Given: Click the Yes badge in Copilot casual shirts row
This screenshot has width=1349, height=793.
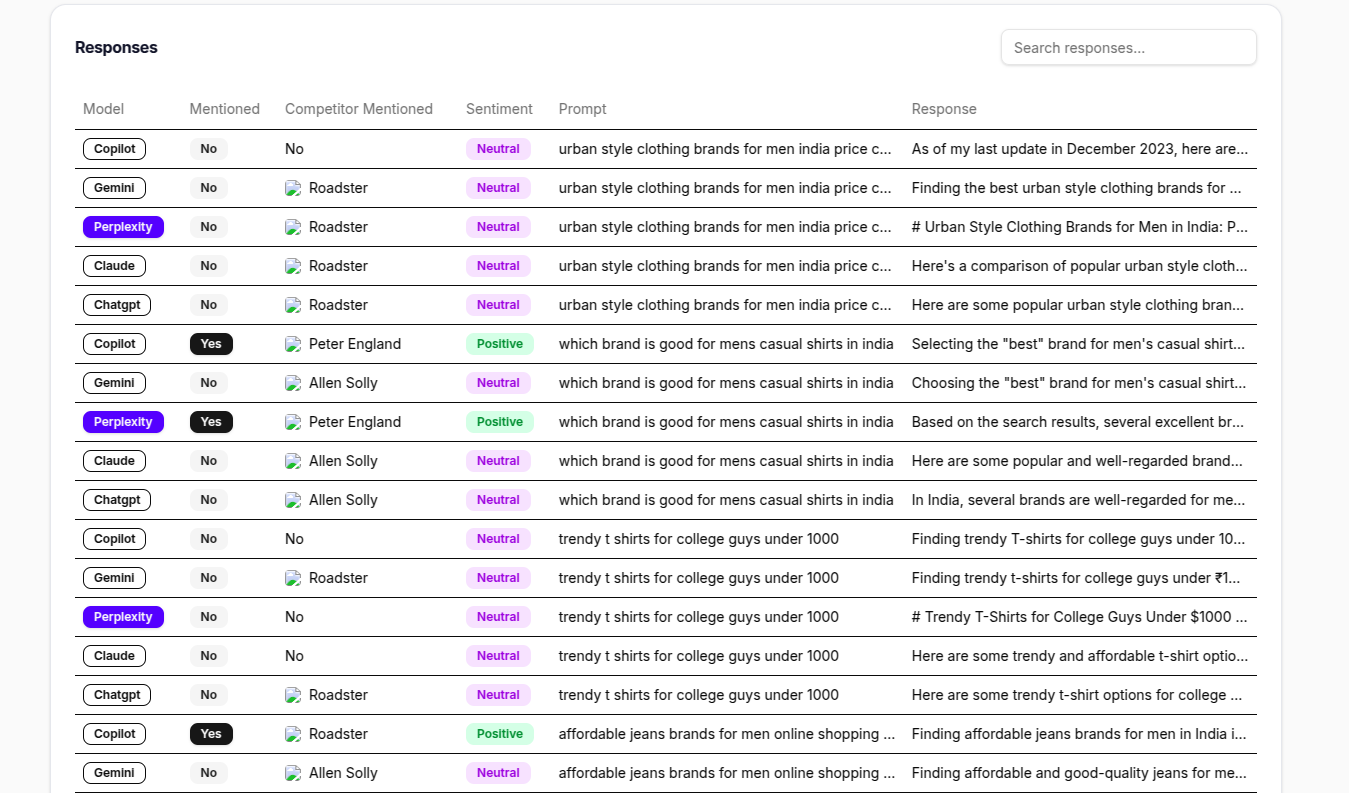Looking at the screenshot, I should [x=211, y=344].
